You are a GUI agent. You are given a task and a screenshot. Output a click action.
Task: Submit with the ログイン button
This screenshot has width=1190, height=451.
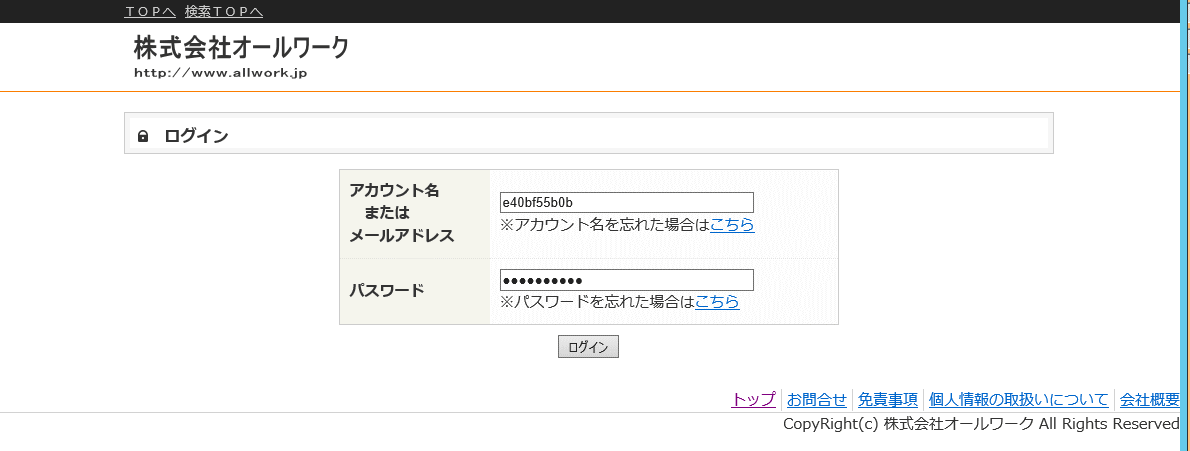[588, 347]
